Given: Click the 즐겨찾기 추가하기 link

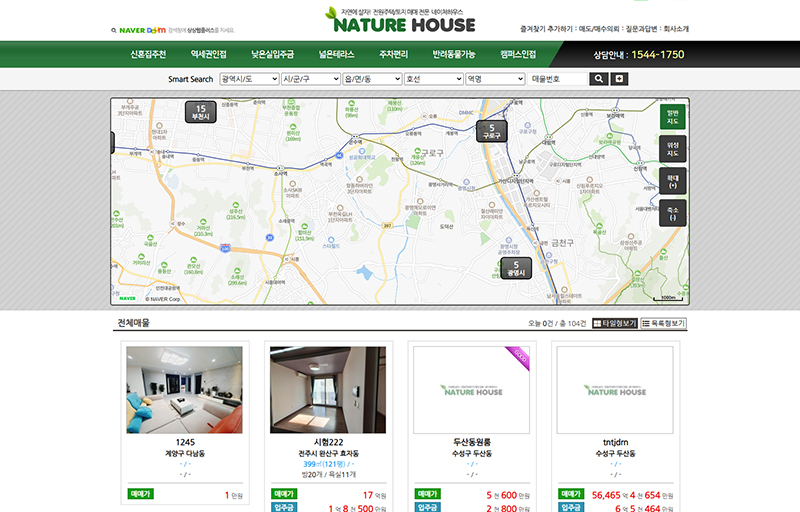Looking at the screenshot, I should click(546, 29).
